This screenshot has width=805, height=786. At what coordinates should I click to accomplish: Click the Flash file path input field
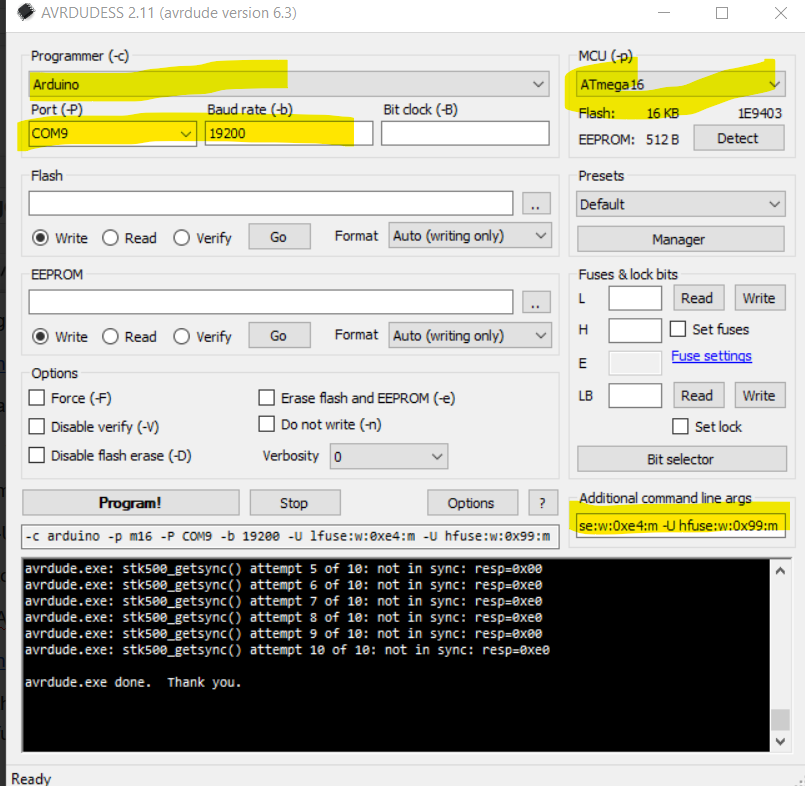coord(271,203)
